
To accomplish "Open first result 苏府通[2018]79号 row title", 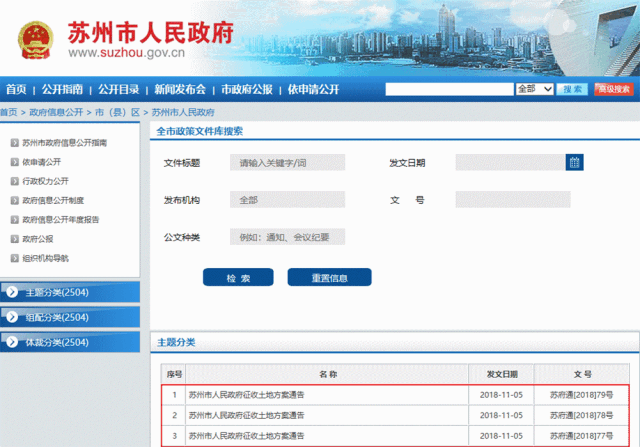I will coord(246,395).
